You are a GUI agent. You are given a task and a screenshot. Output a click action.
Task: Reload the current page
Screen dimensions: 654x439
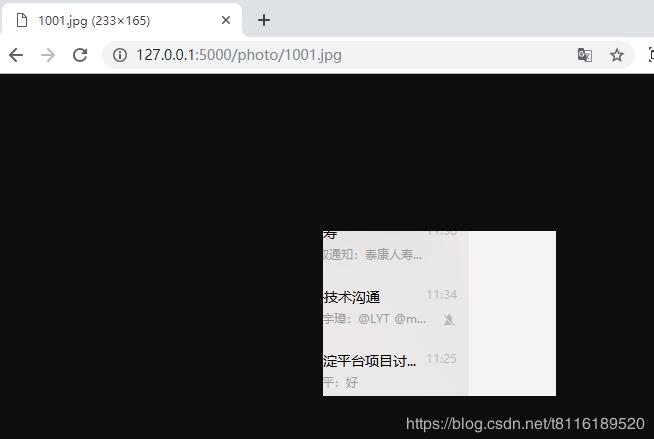[x=80, y=55]
